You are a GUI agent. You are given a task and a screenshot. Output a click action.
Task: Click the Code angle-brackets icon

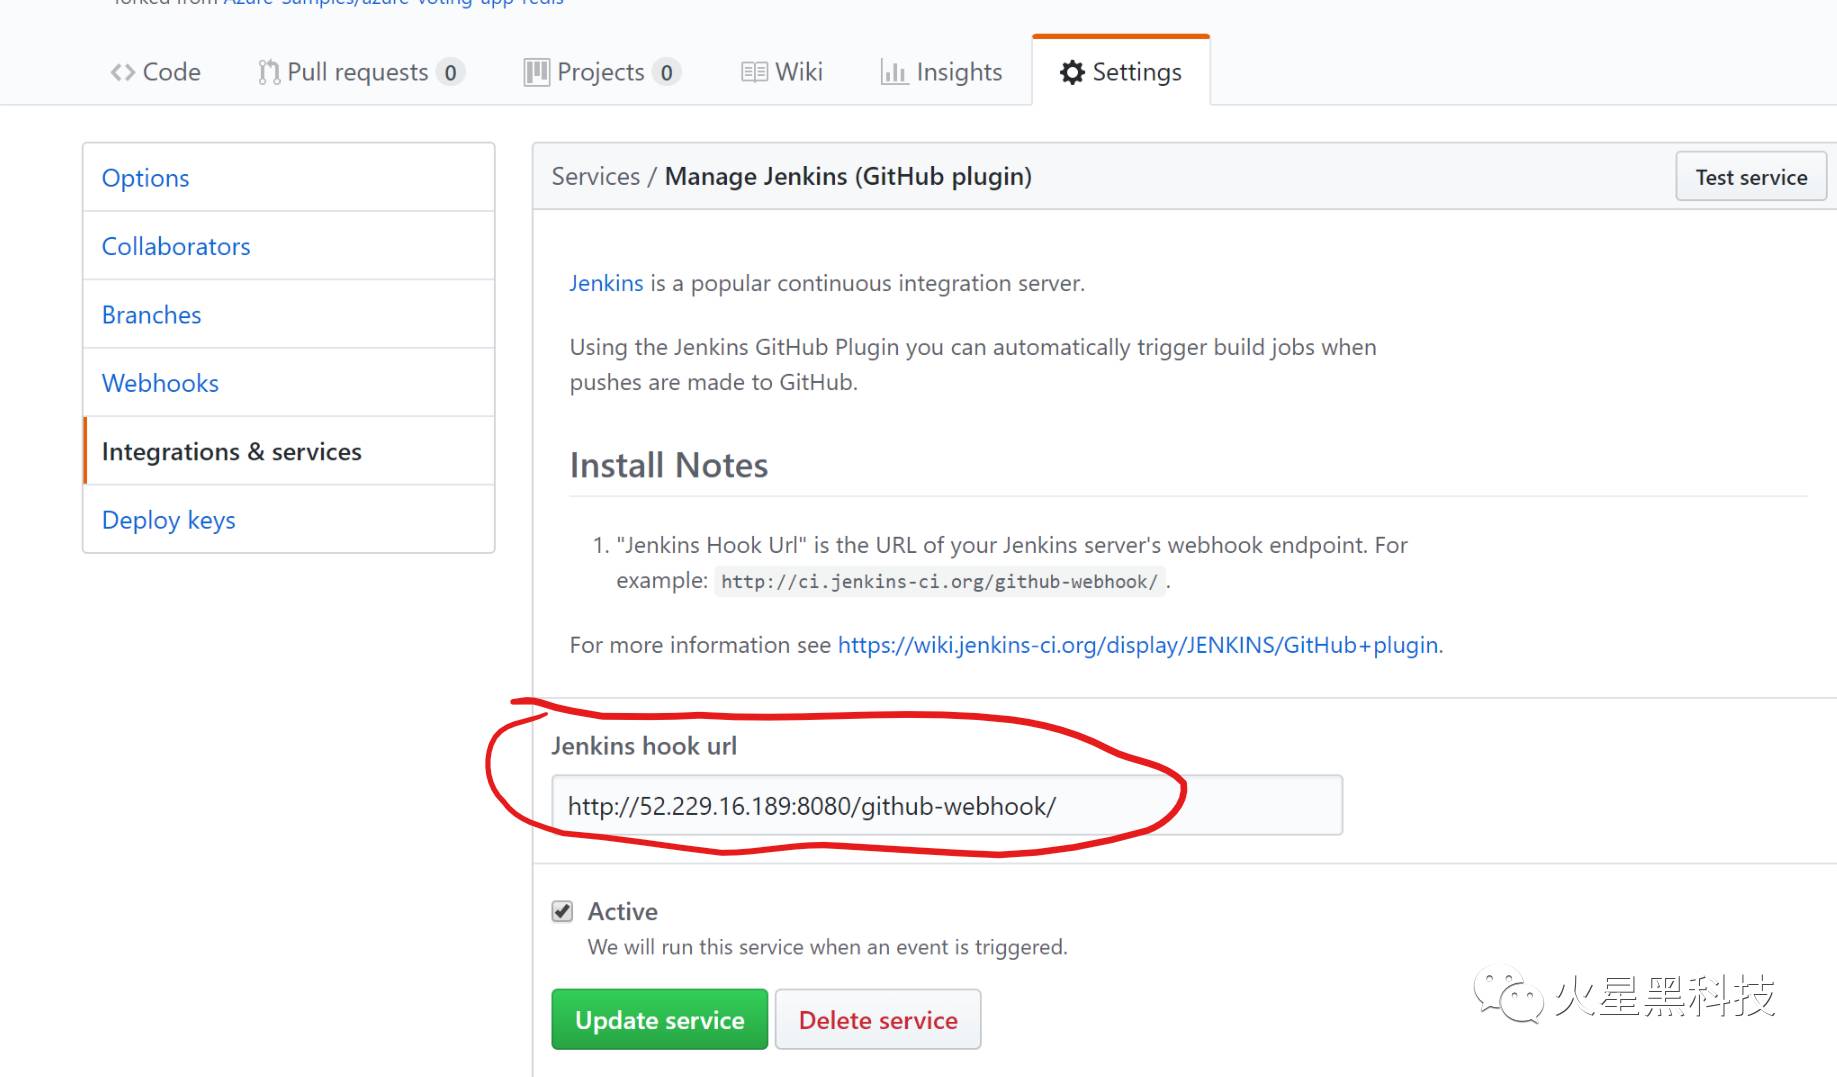[122, 72]
